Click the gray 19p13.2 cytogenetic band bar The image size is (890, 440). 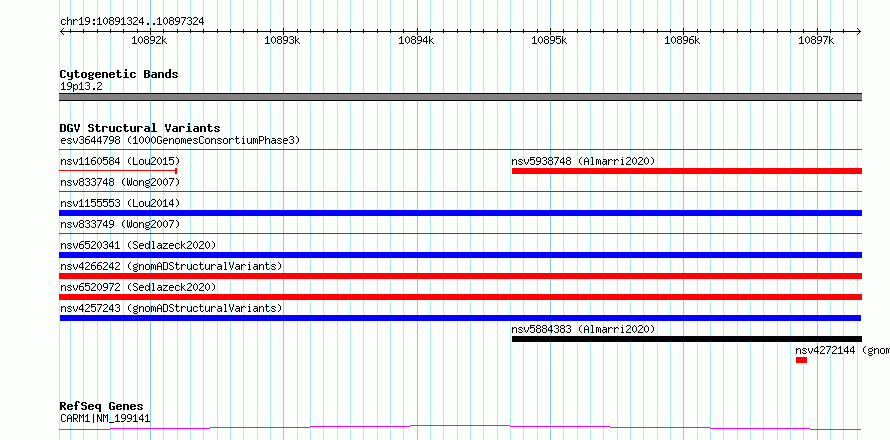click(x=461, y=97)
